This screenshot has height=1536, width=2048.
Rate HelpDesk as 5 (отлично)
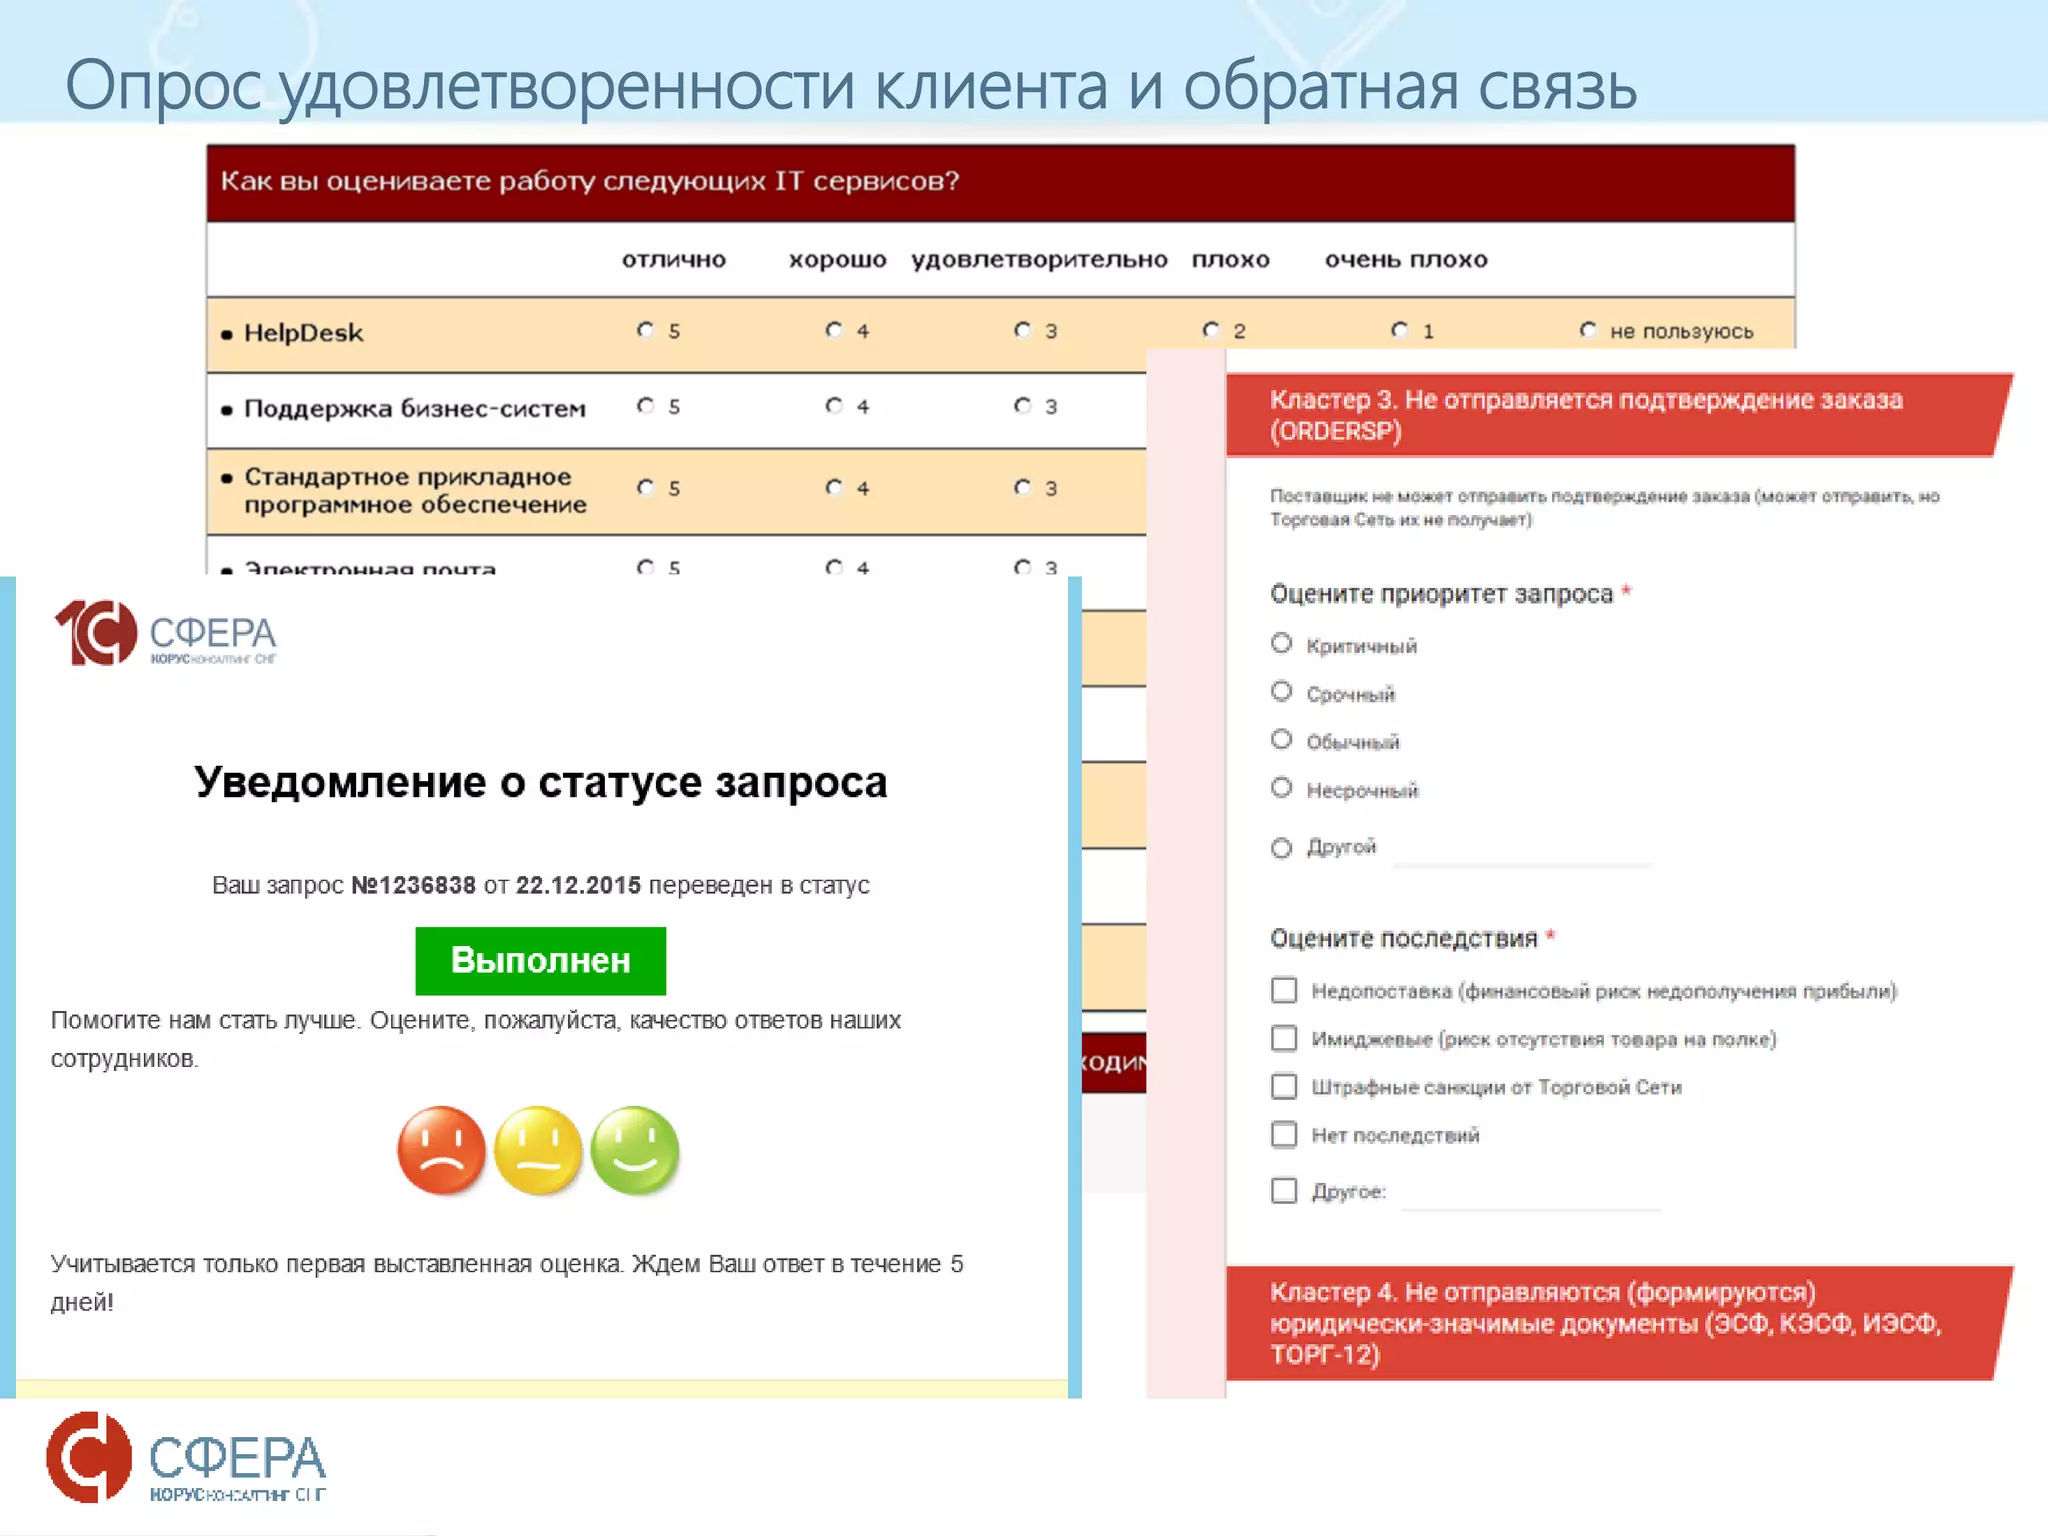coord(645,330)
